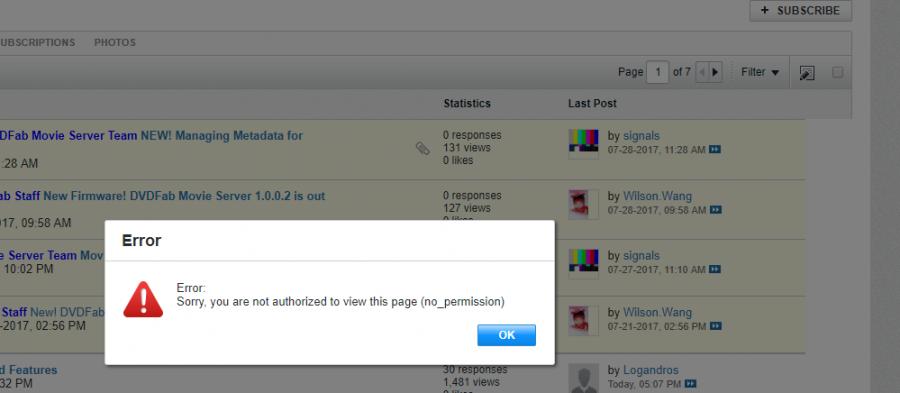Open the Wilson.Wang profile on the 02:56 PM post
This screenshot has width=900, height=393.
[x=657, y=313]
